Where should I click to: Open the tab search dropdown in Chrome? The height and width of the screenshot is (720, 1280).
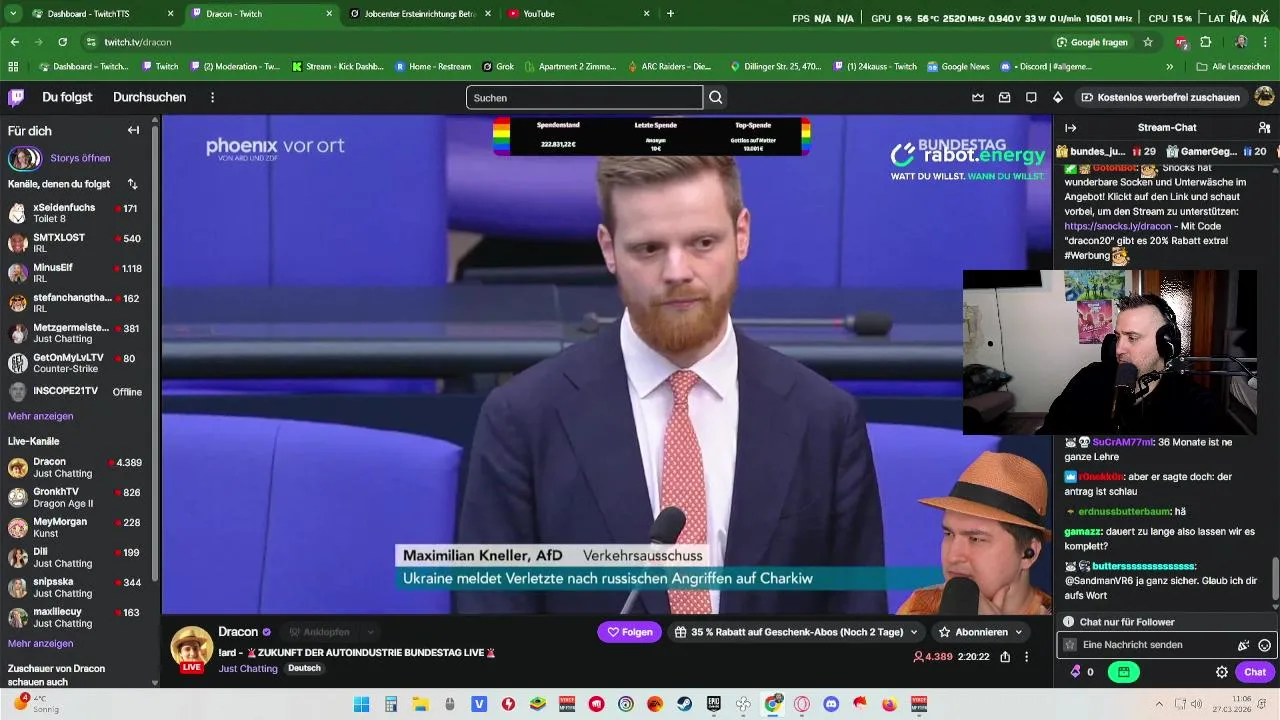pyautogui.click(x=13, y=14)
